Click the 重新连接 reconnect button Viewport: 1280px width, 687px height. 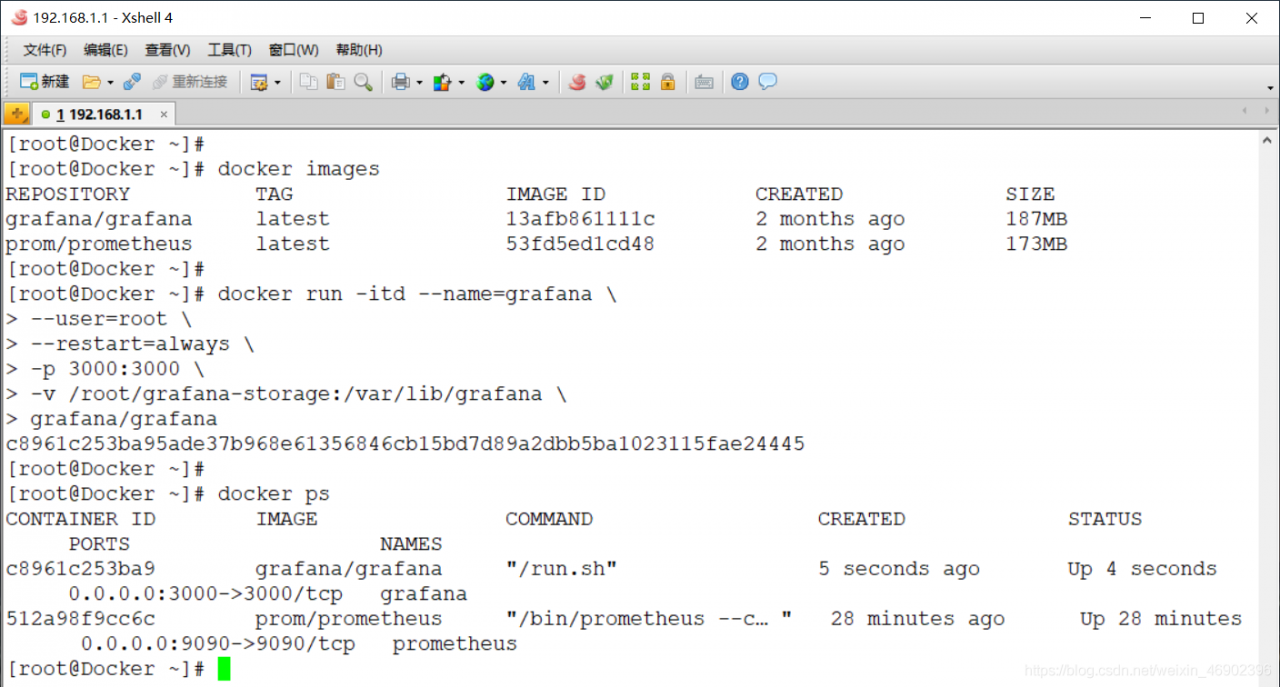pos(189,82)
